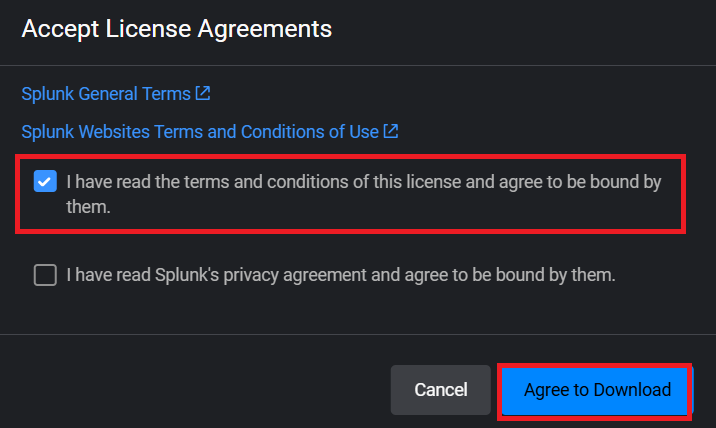Open the Splunk General Terms link
The image size is (716, 428).
pyautogui.click(x=105, y=94)
